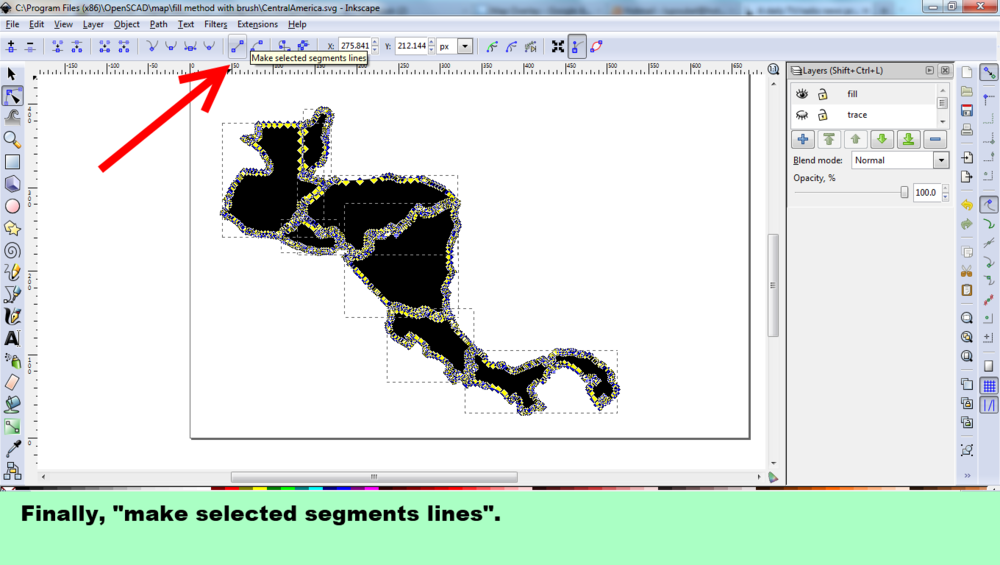Click the X coordinate input field
Viewport: 1000px width, 565px height.
click(353, 46)
